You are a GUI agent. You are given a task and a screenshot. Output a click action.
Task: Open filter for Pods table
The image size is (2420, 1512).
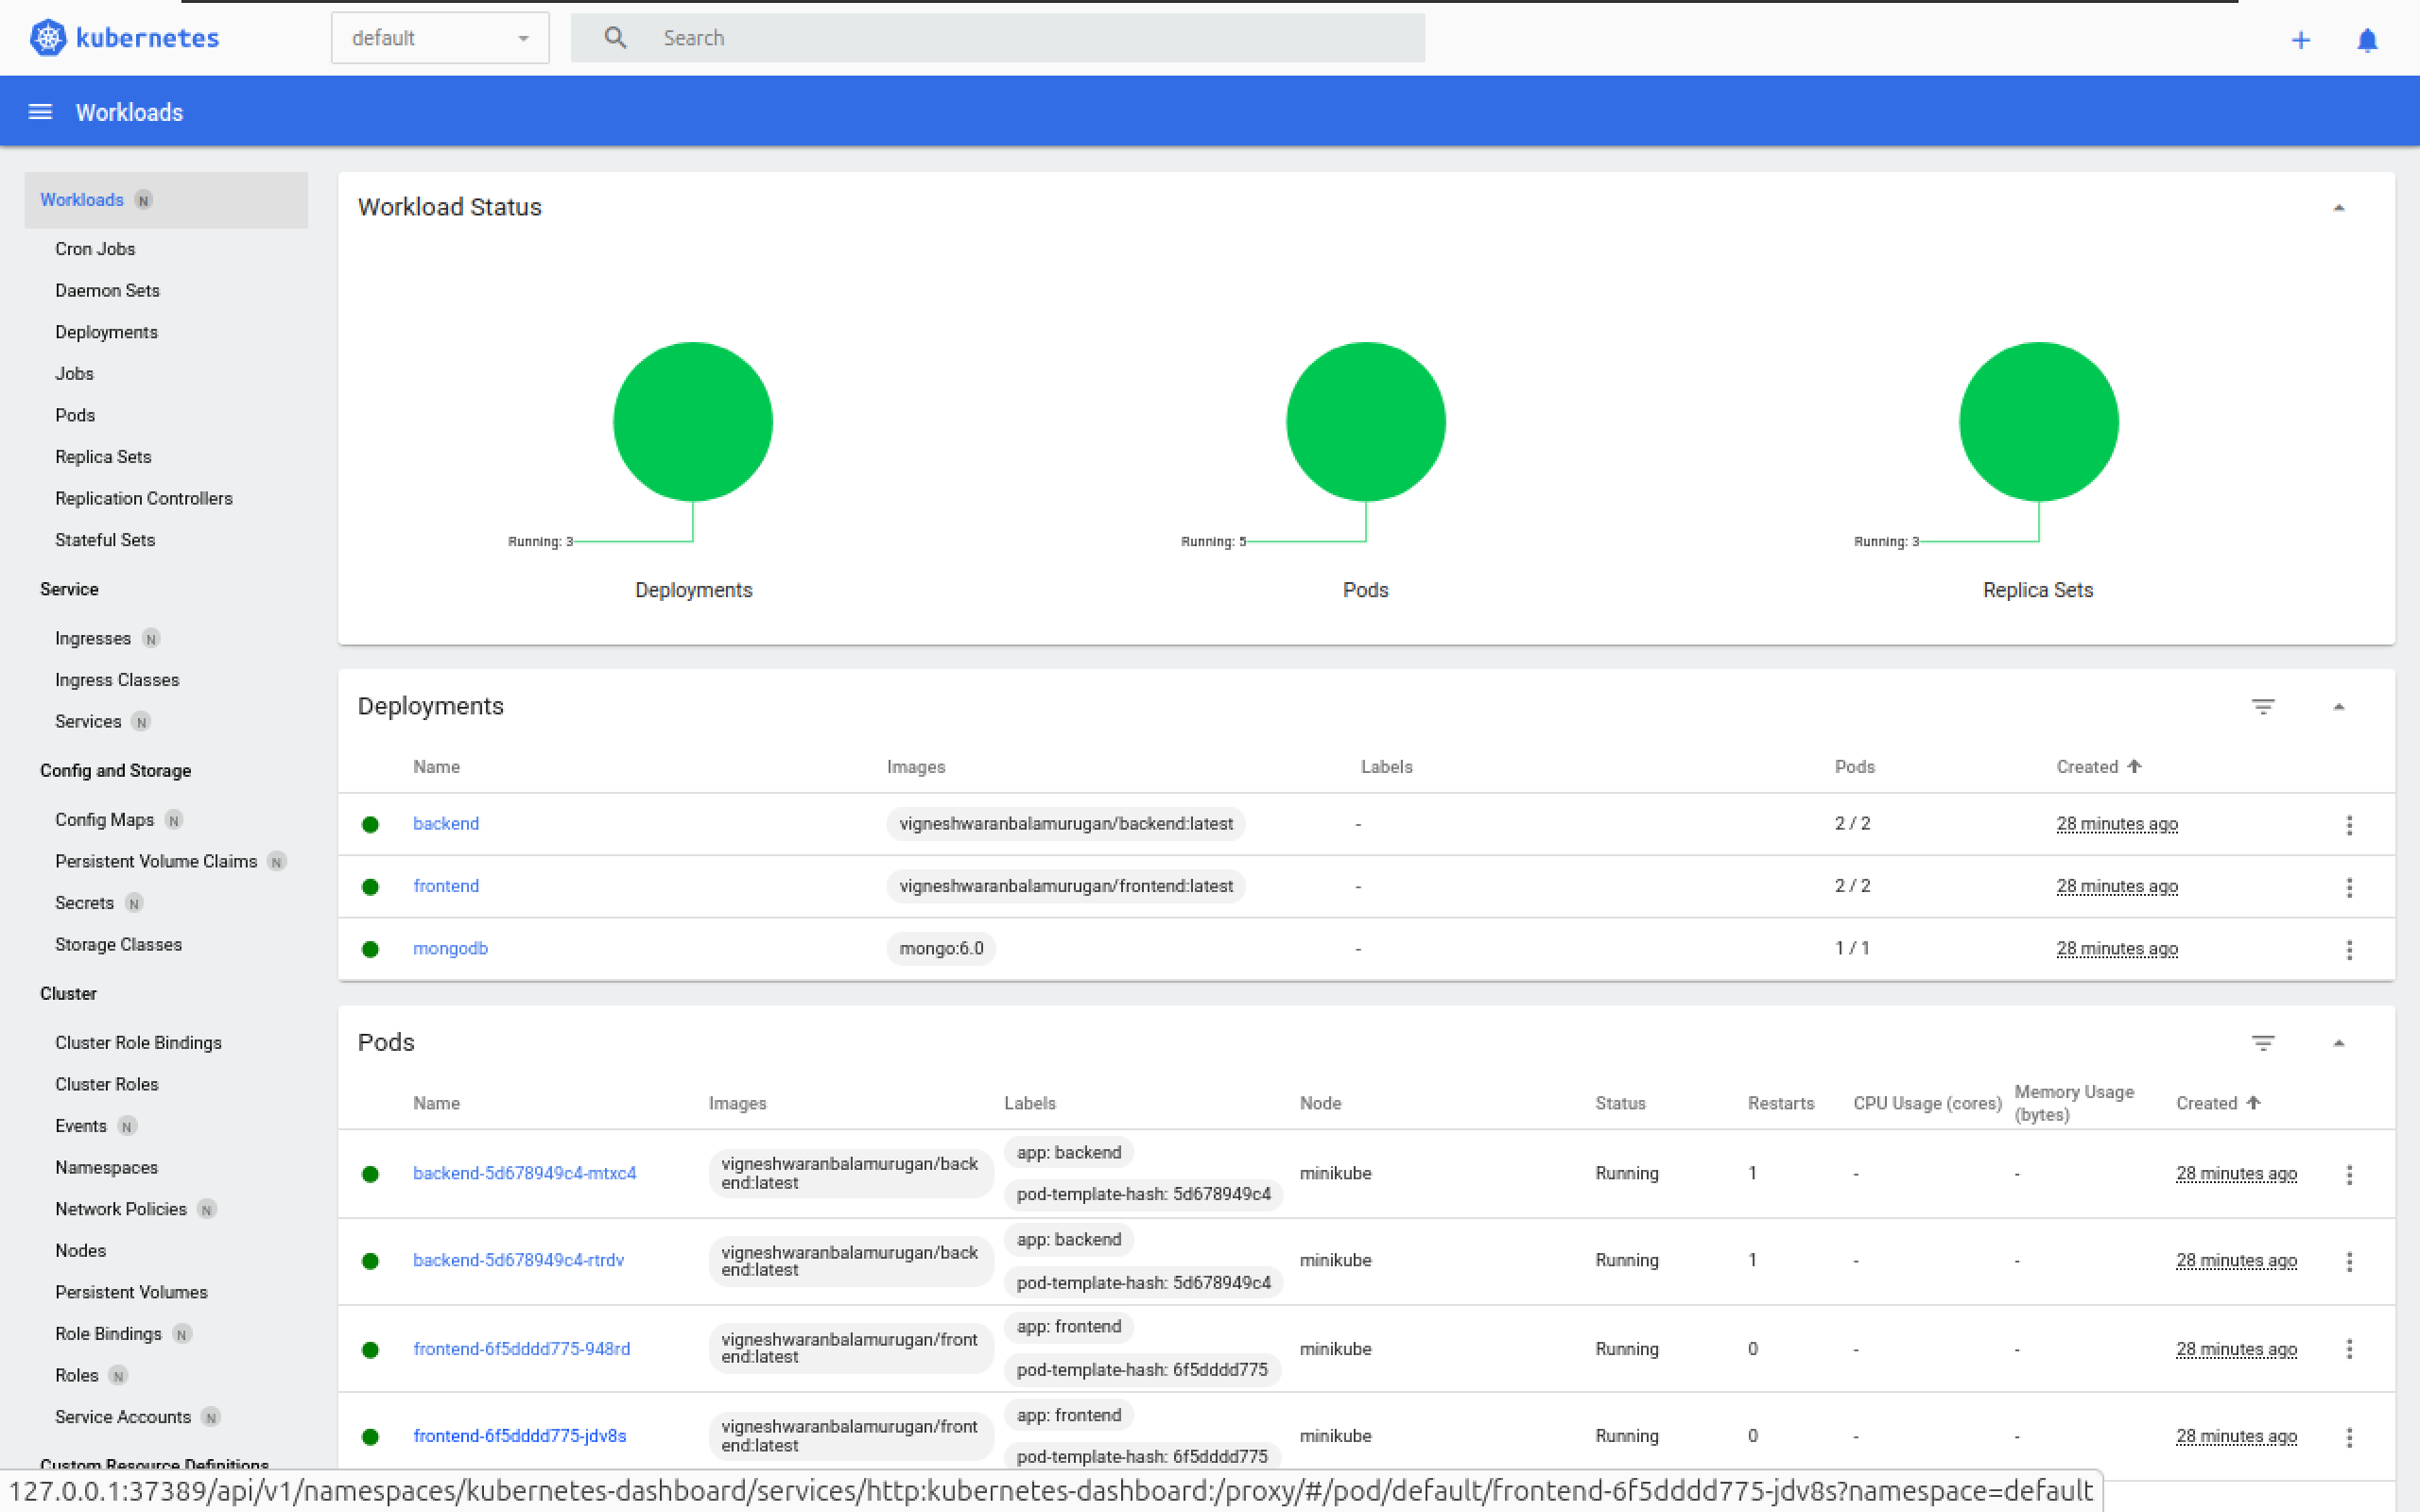(x=2263, y=1043)
